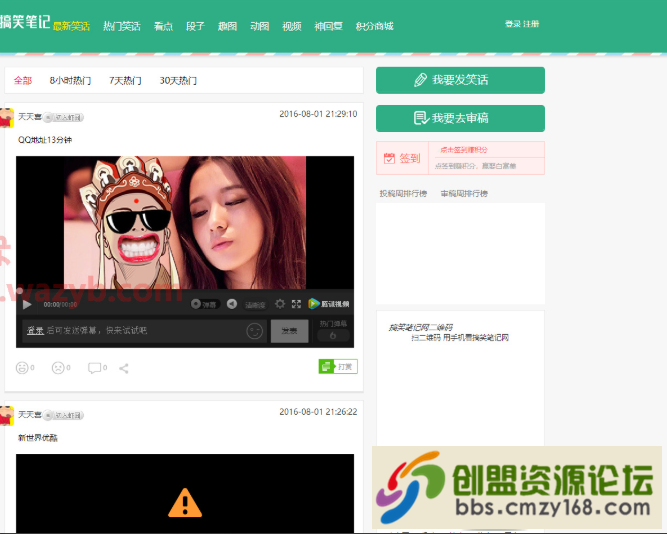Select the 8小时热门 filter tab

coord(70,80)
